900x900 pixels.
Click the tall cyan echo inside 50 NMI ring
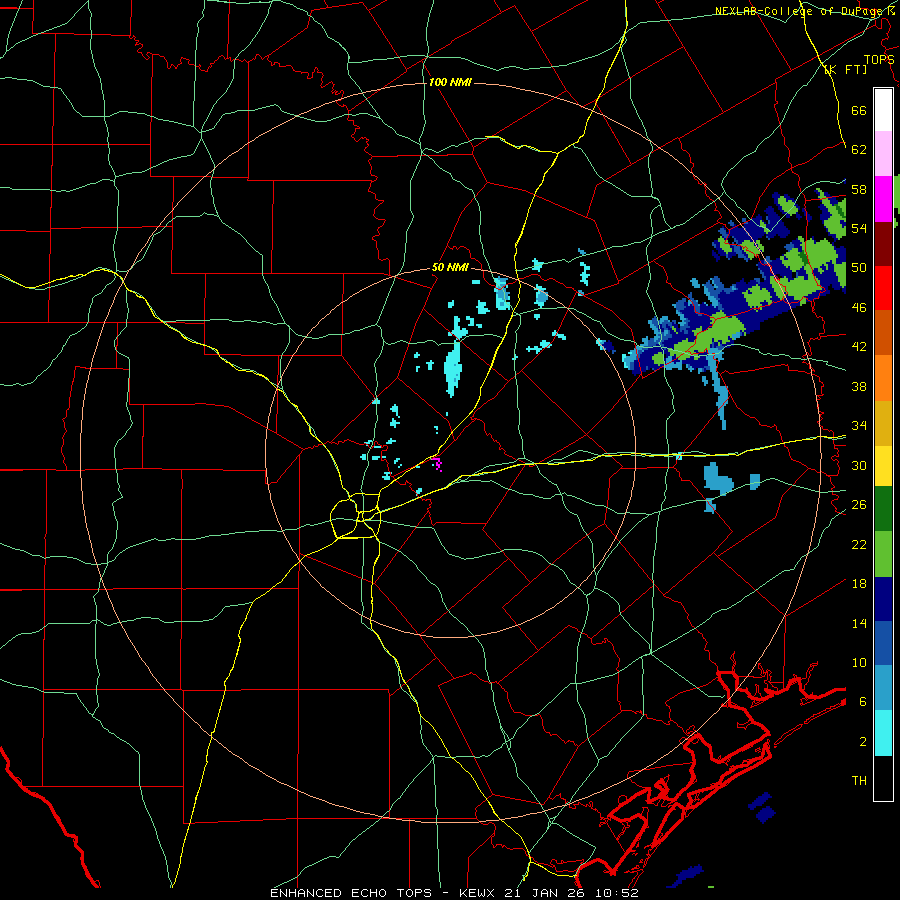453,367
